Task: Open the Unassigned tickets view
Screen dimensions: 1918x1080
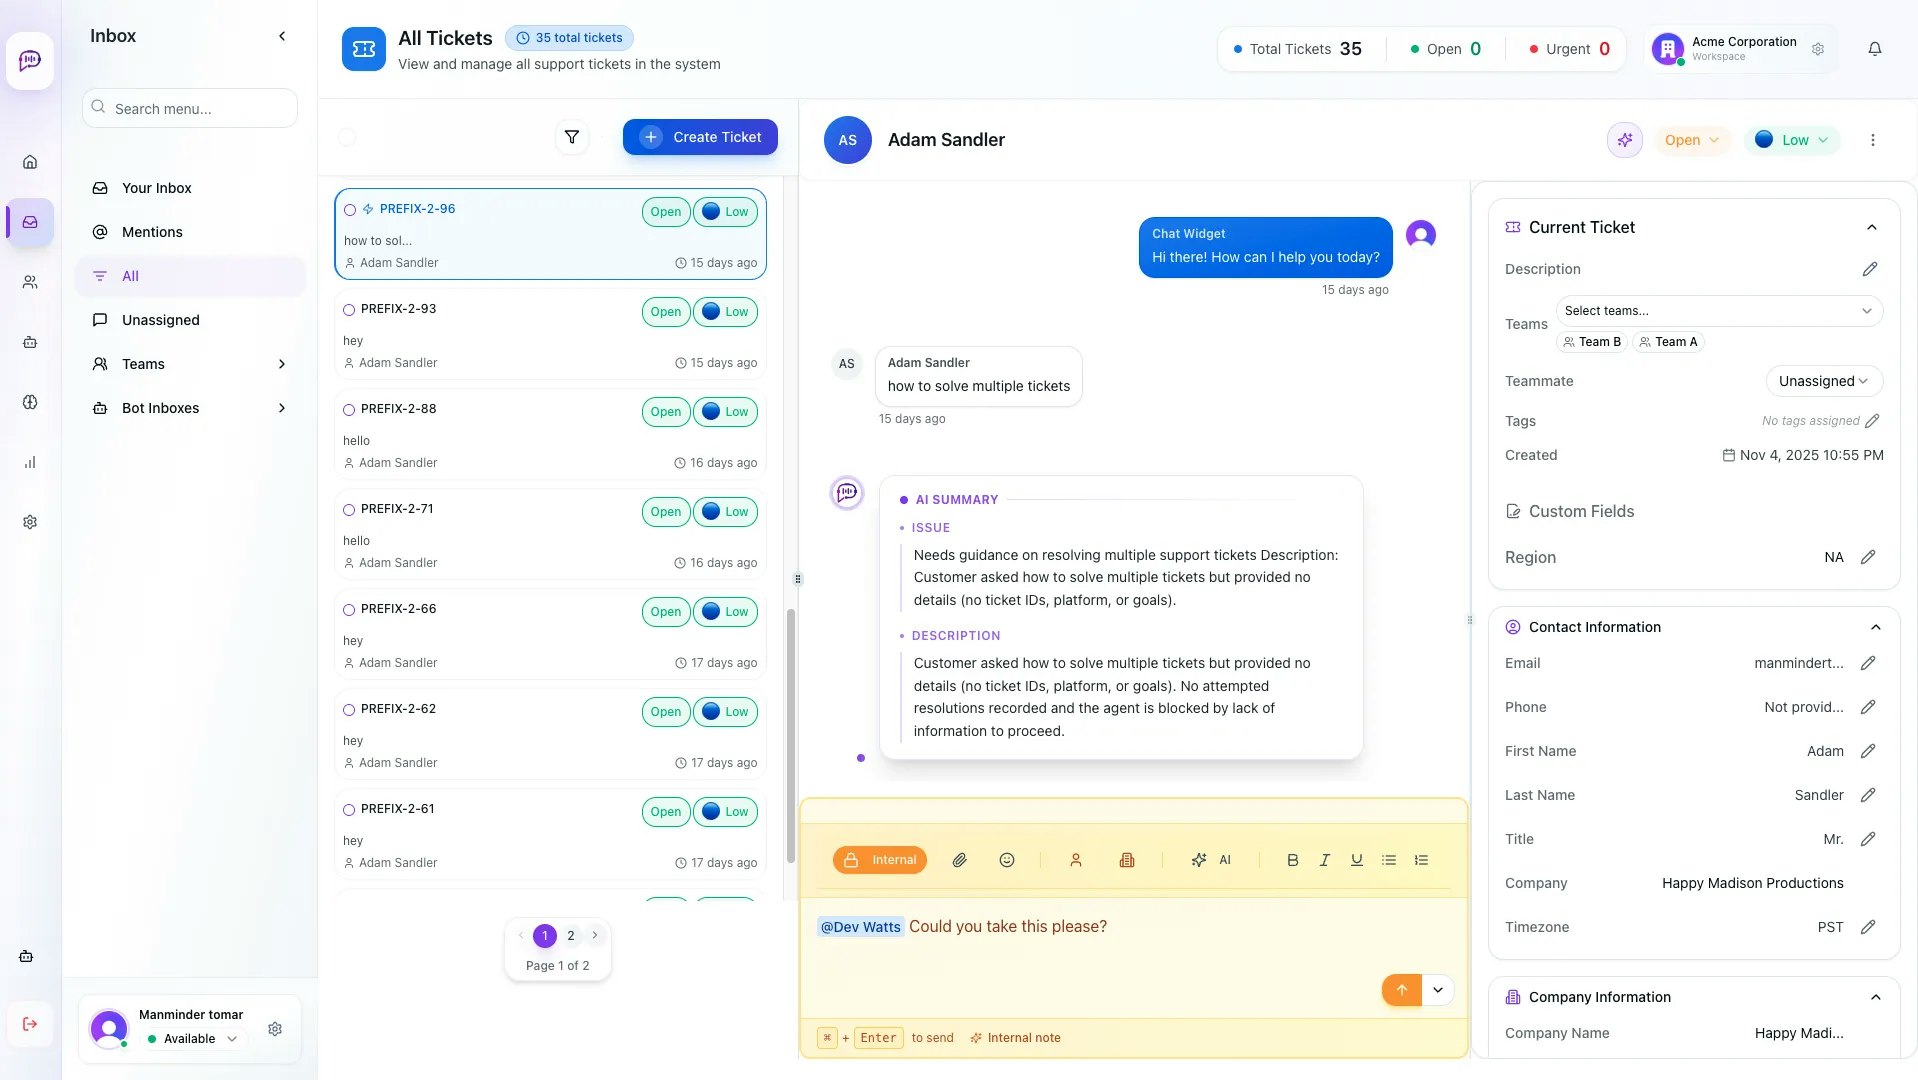Action: click(x=160, y=320)
